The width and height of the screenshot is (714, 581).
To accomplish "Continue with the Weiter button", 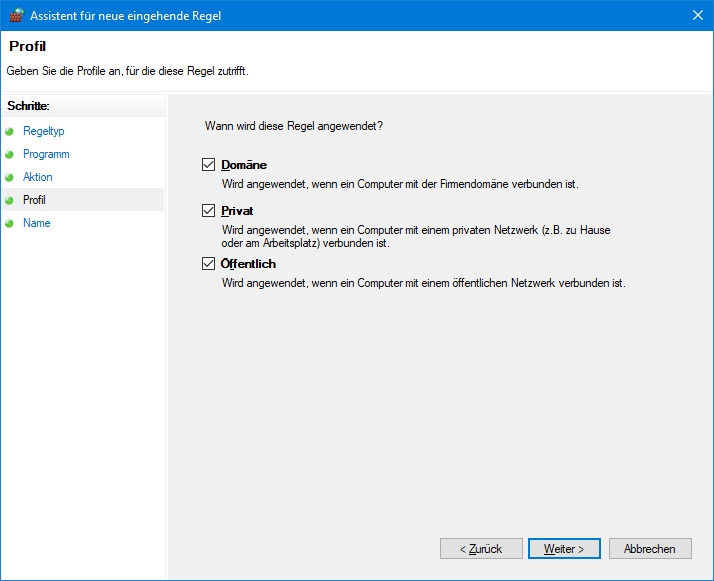I will 564,549.
